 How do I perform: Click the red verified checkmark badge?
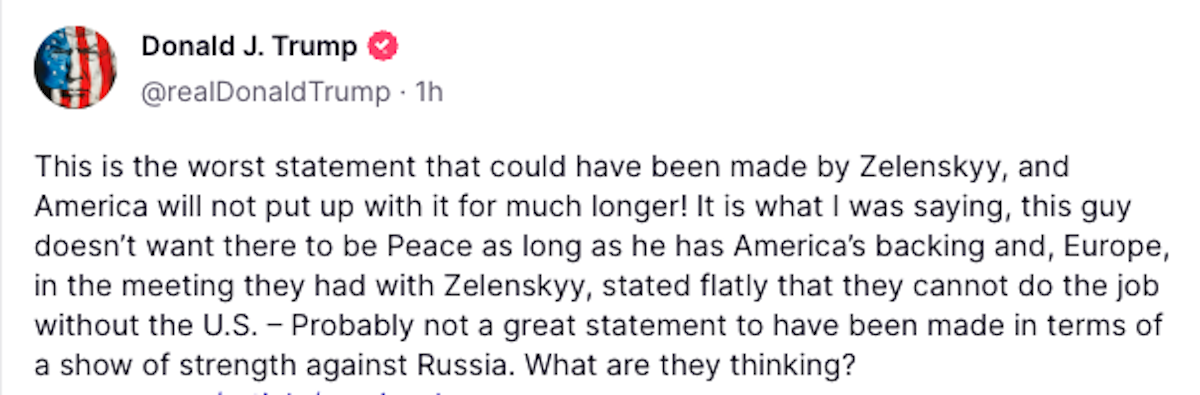coord(385,46)
